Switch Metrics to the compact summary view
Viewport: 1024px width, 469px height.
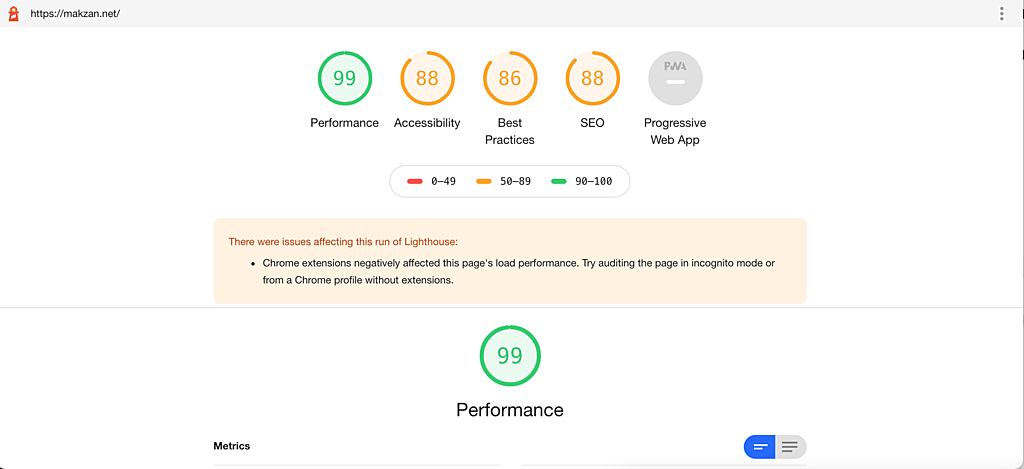click(760, 446)
